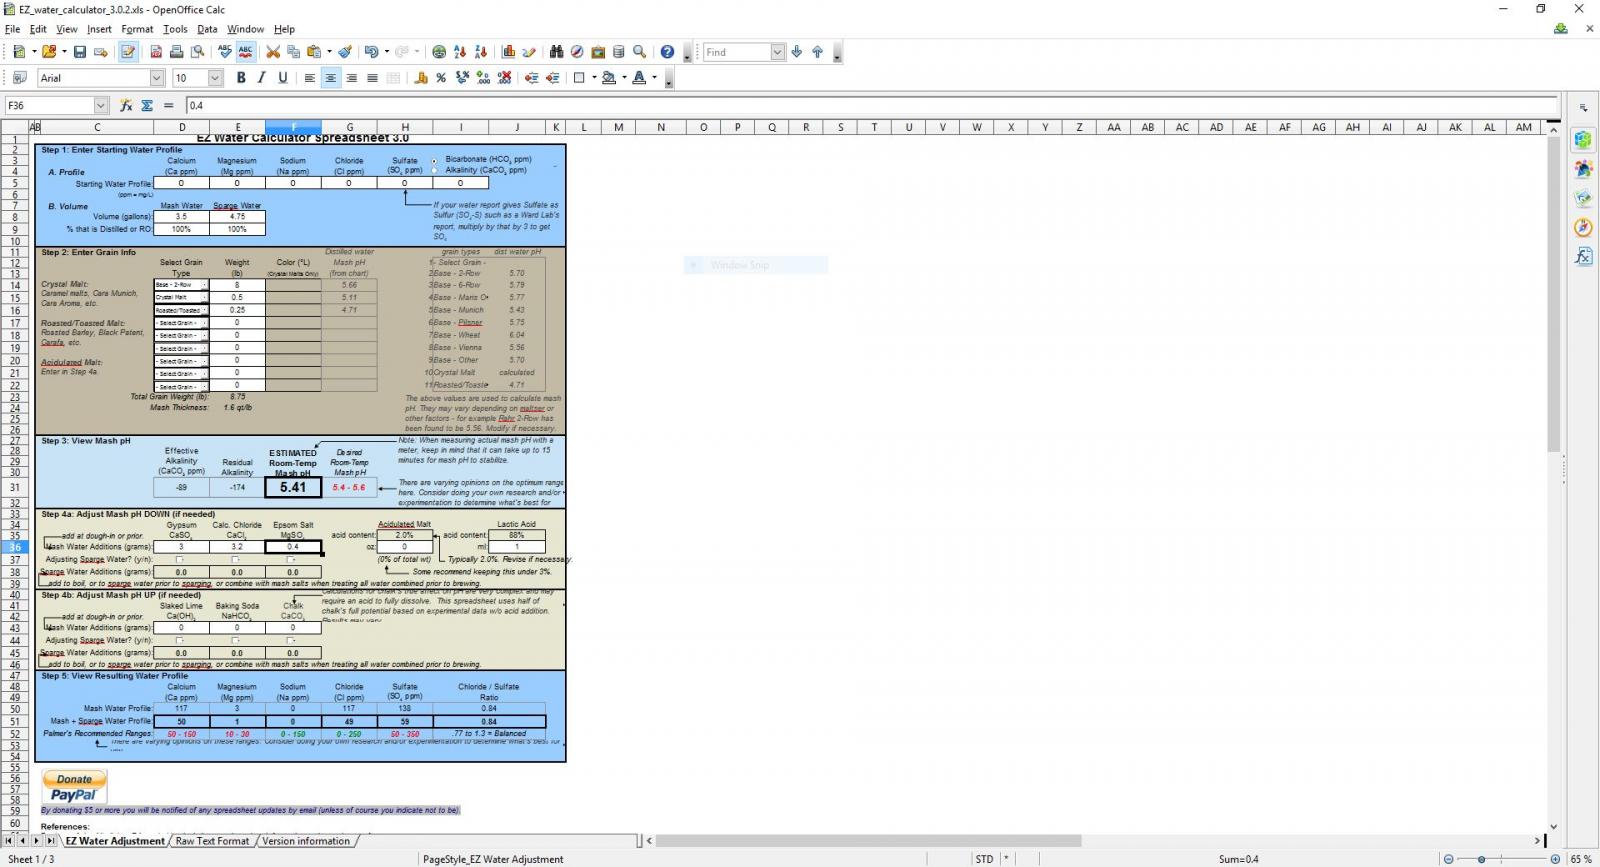Find Next down arrow button

coord(797,52)
